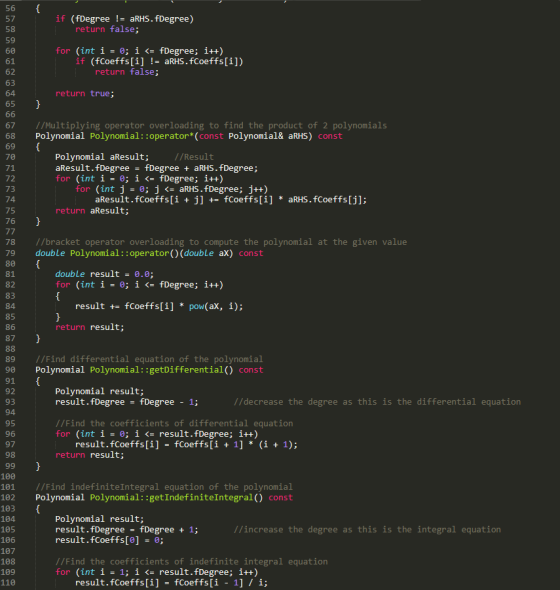This screenshot has width=560, height=590.
Task: Click '//Find the coefficients of indefinite integral' comment
Action: (x=192, y=561)
